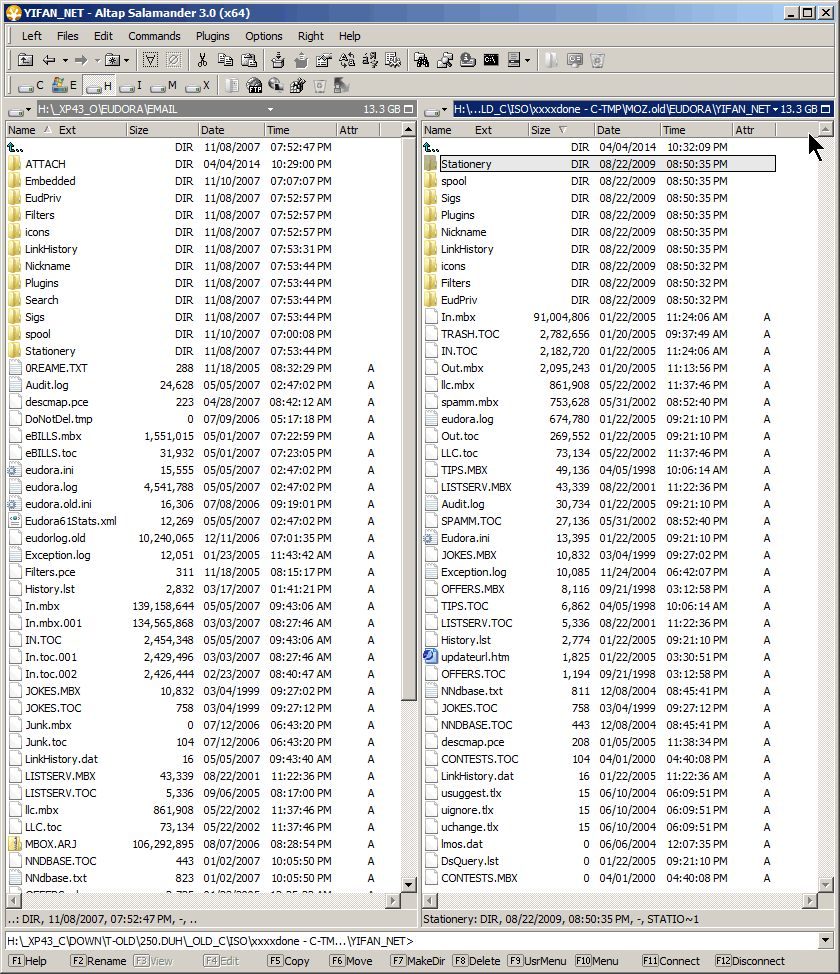Open command line history dropdown
Image resolution: width=840 pixels, height=974 pixels.
coord(825,940)
